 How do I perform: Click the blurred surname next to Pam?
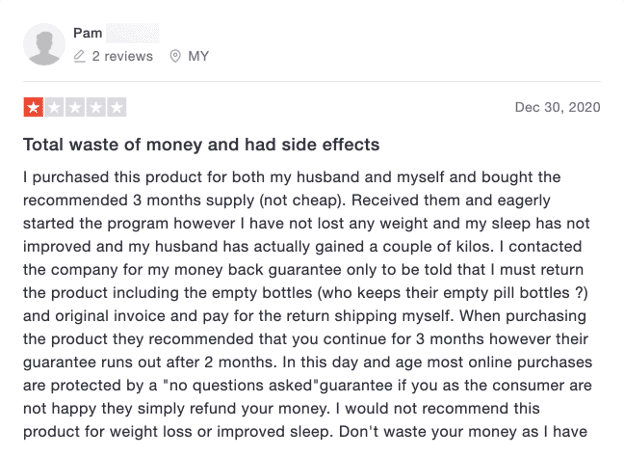tap(133, 33)
